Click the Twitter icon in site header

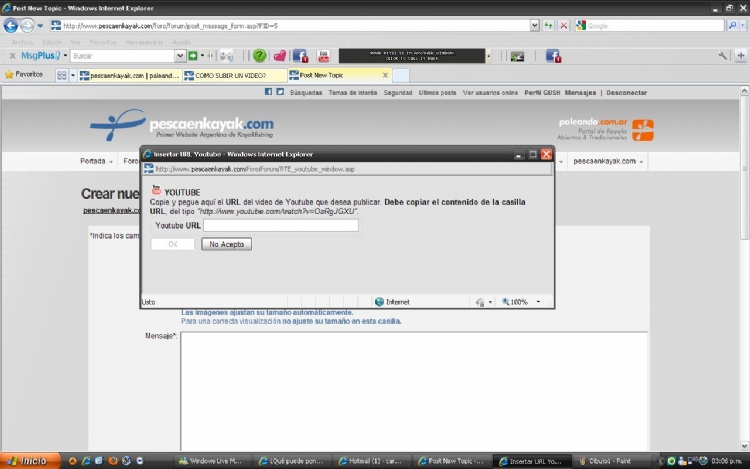click(x=280, y=92)
